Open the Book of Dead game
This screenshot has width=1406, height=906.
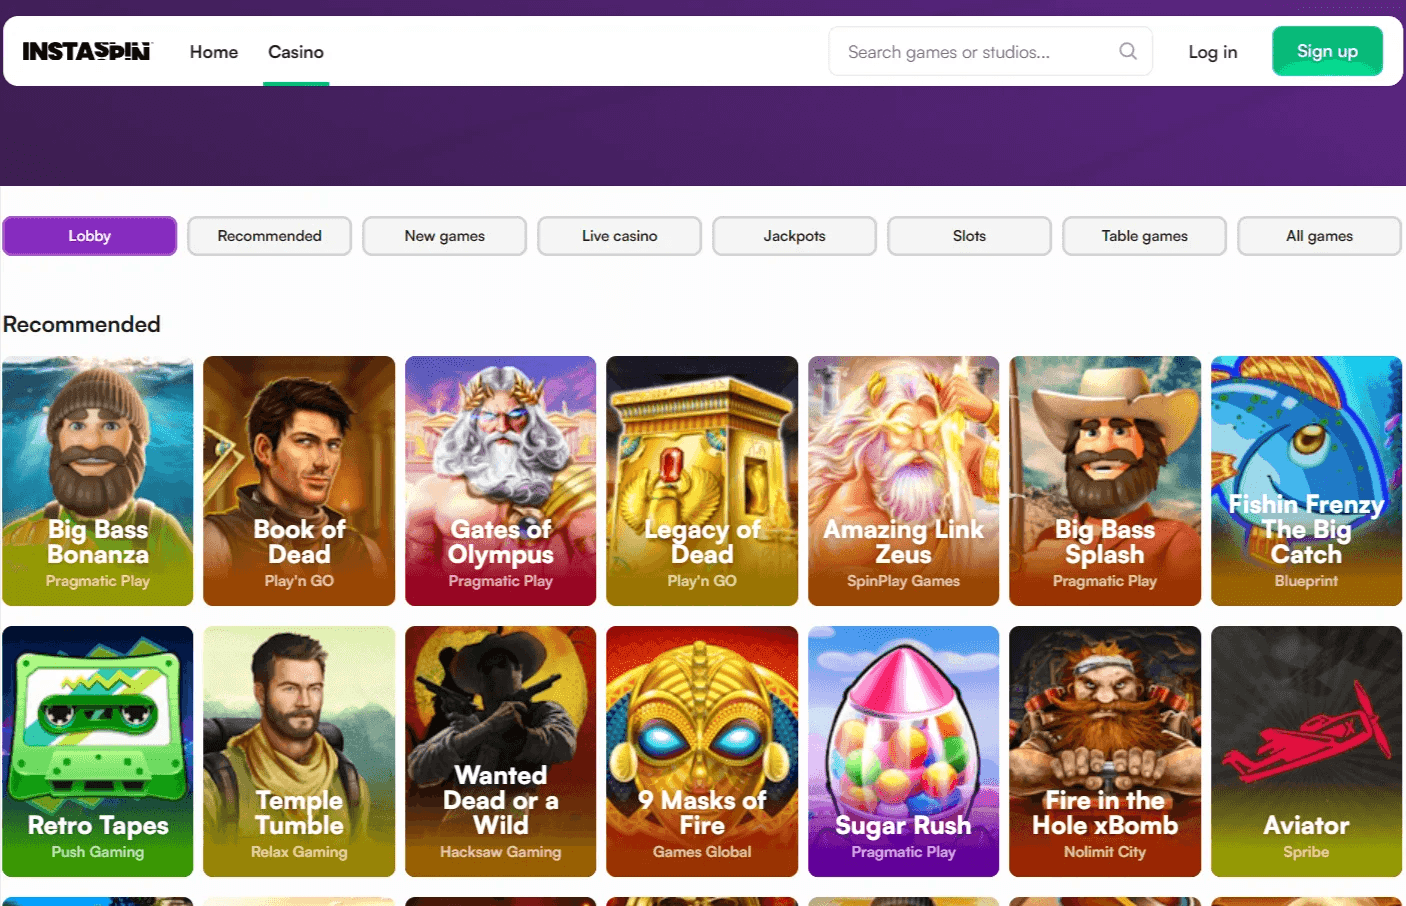[298, 480]
